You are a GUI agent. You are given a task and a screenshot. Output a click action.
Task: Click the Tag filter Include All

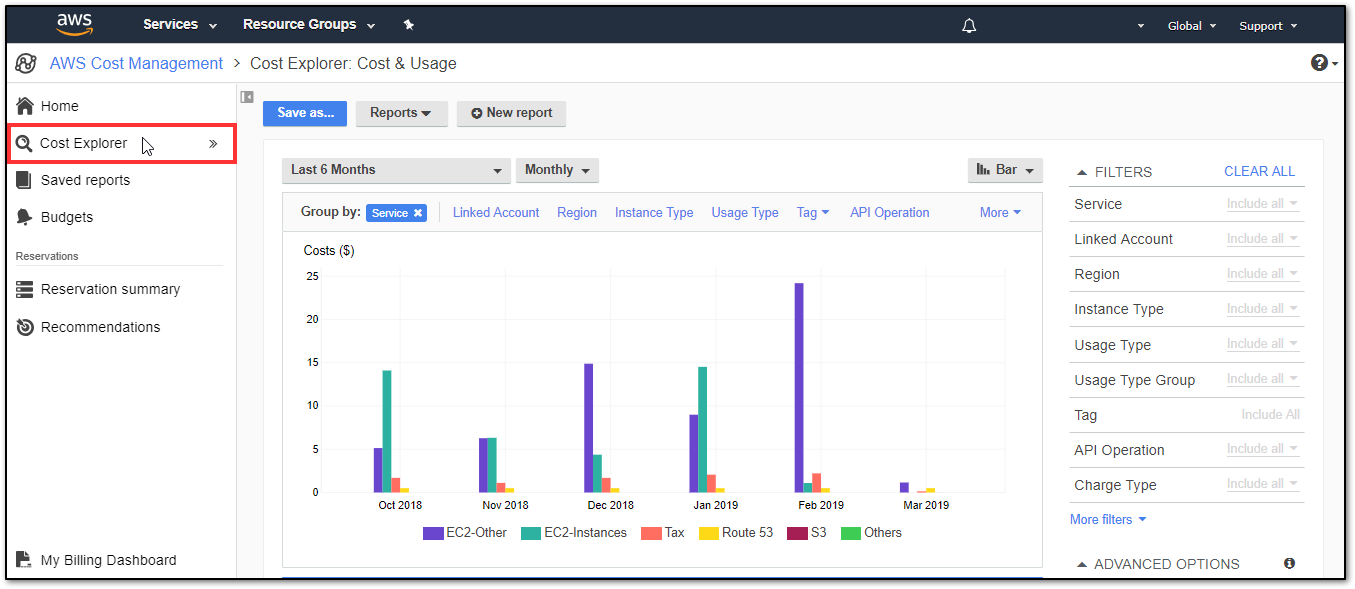1270,415
